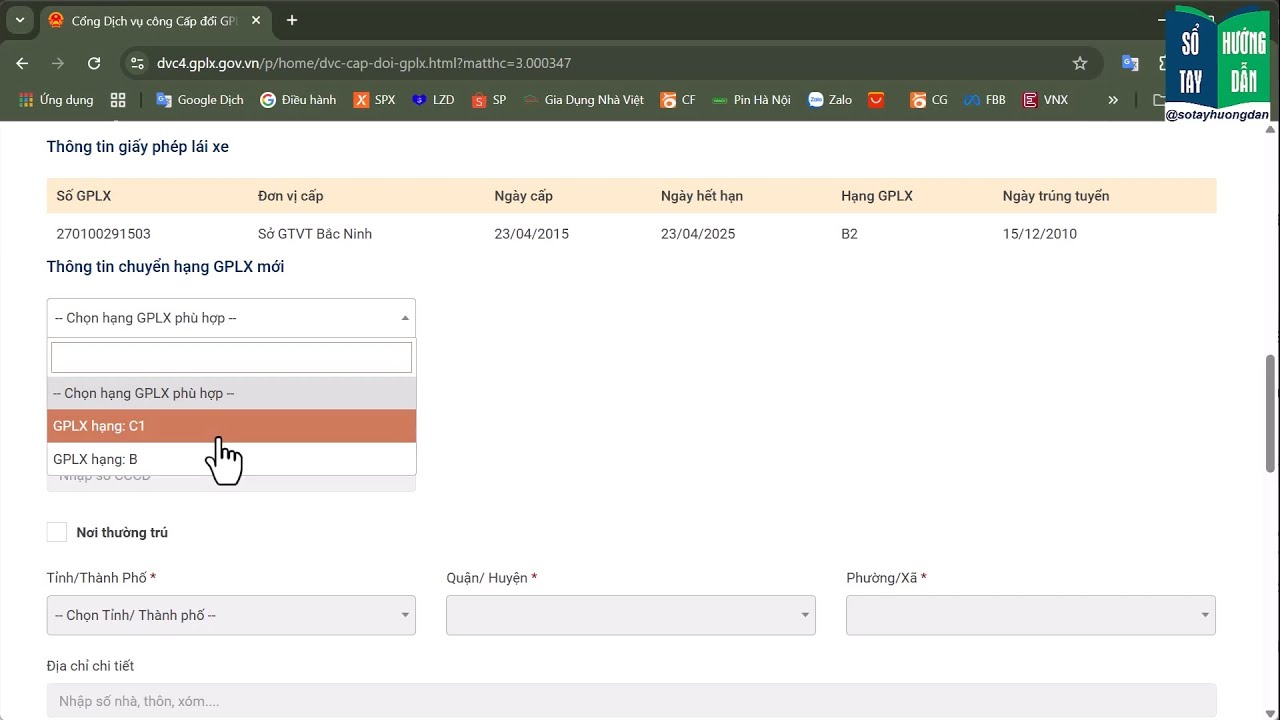This screenshot has width=1280, height=720.
Task: Open the tab search dropdown arrow
Action: 19,20
